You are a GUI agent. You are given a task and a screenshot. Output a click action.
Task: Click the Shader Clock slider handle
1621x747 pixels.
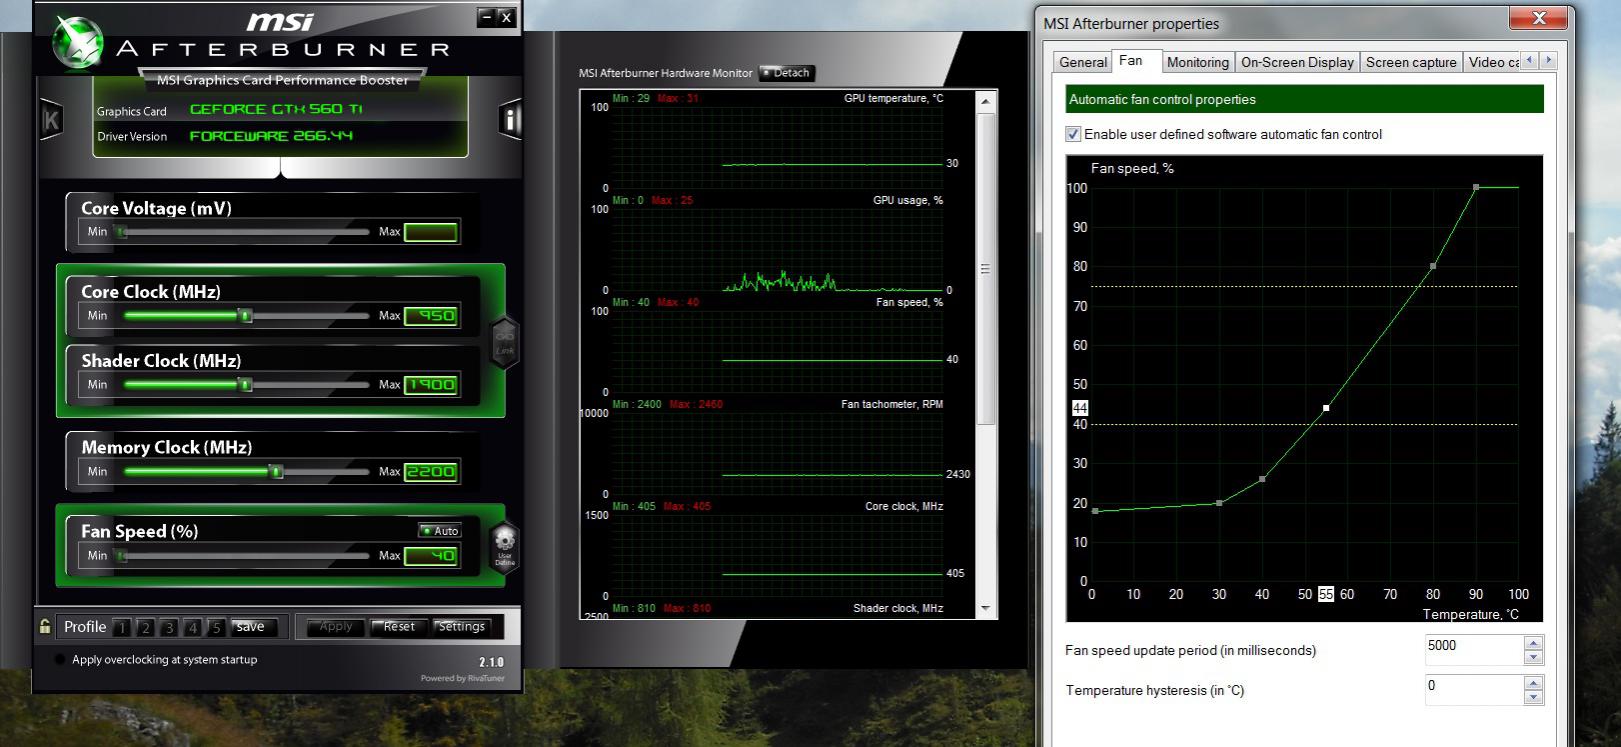245,385
